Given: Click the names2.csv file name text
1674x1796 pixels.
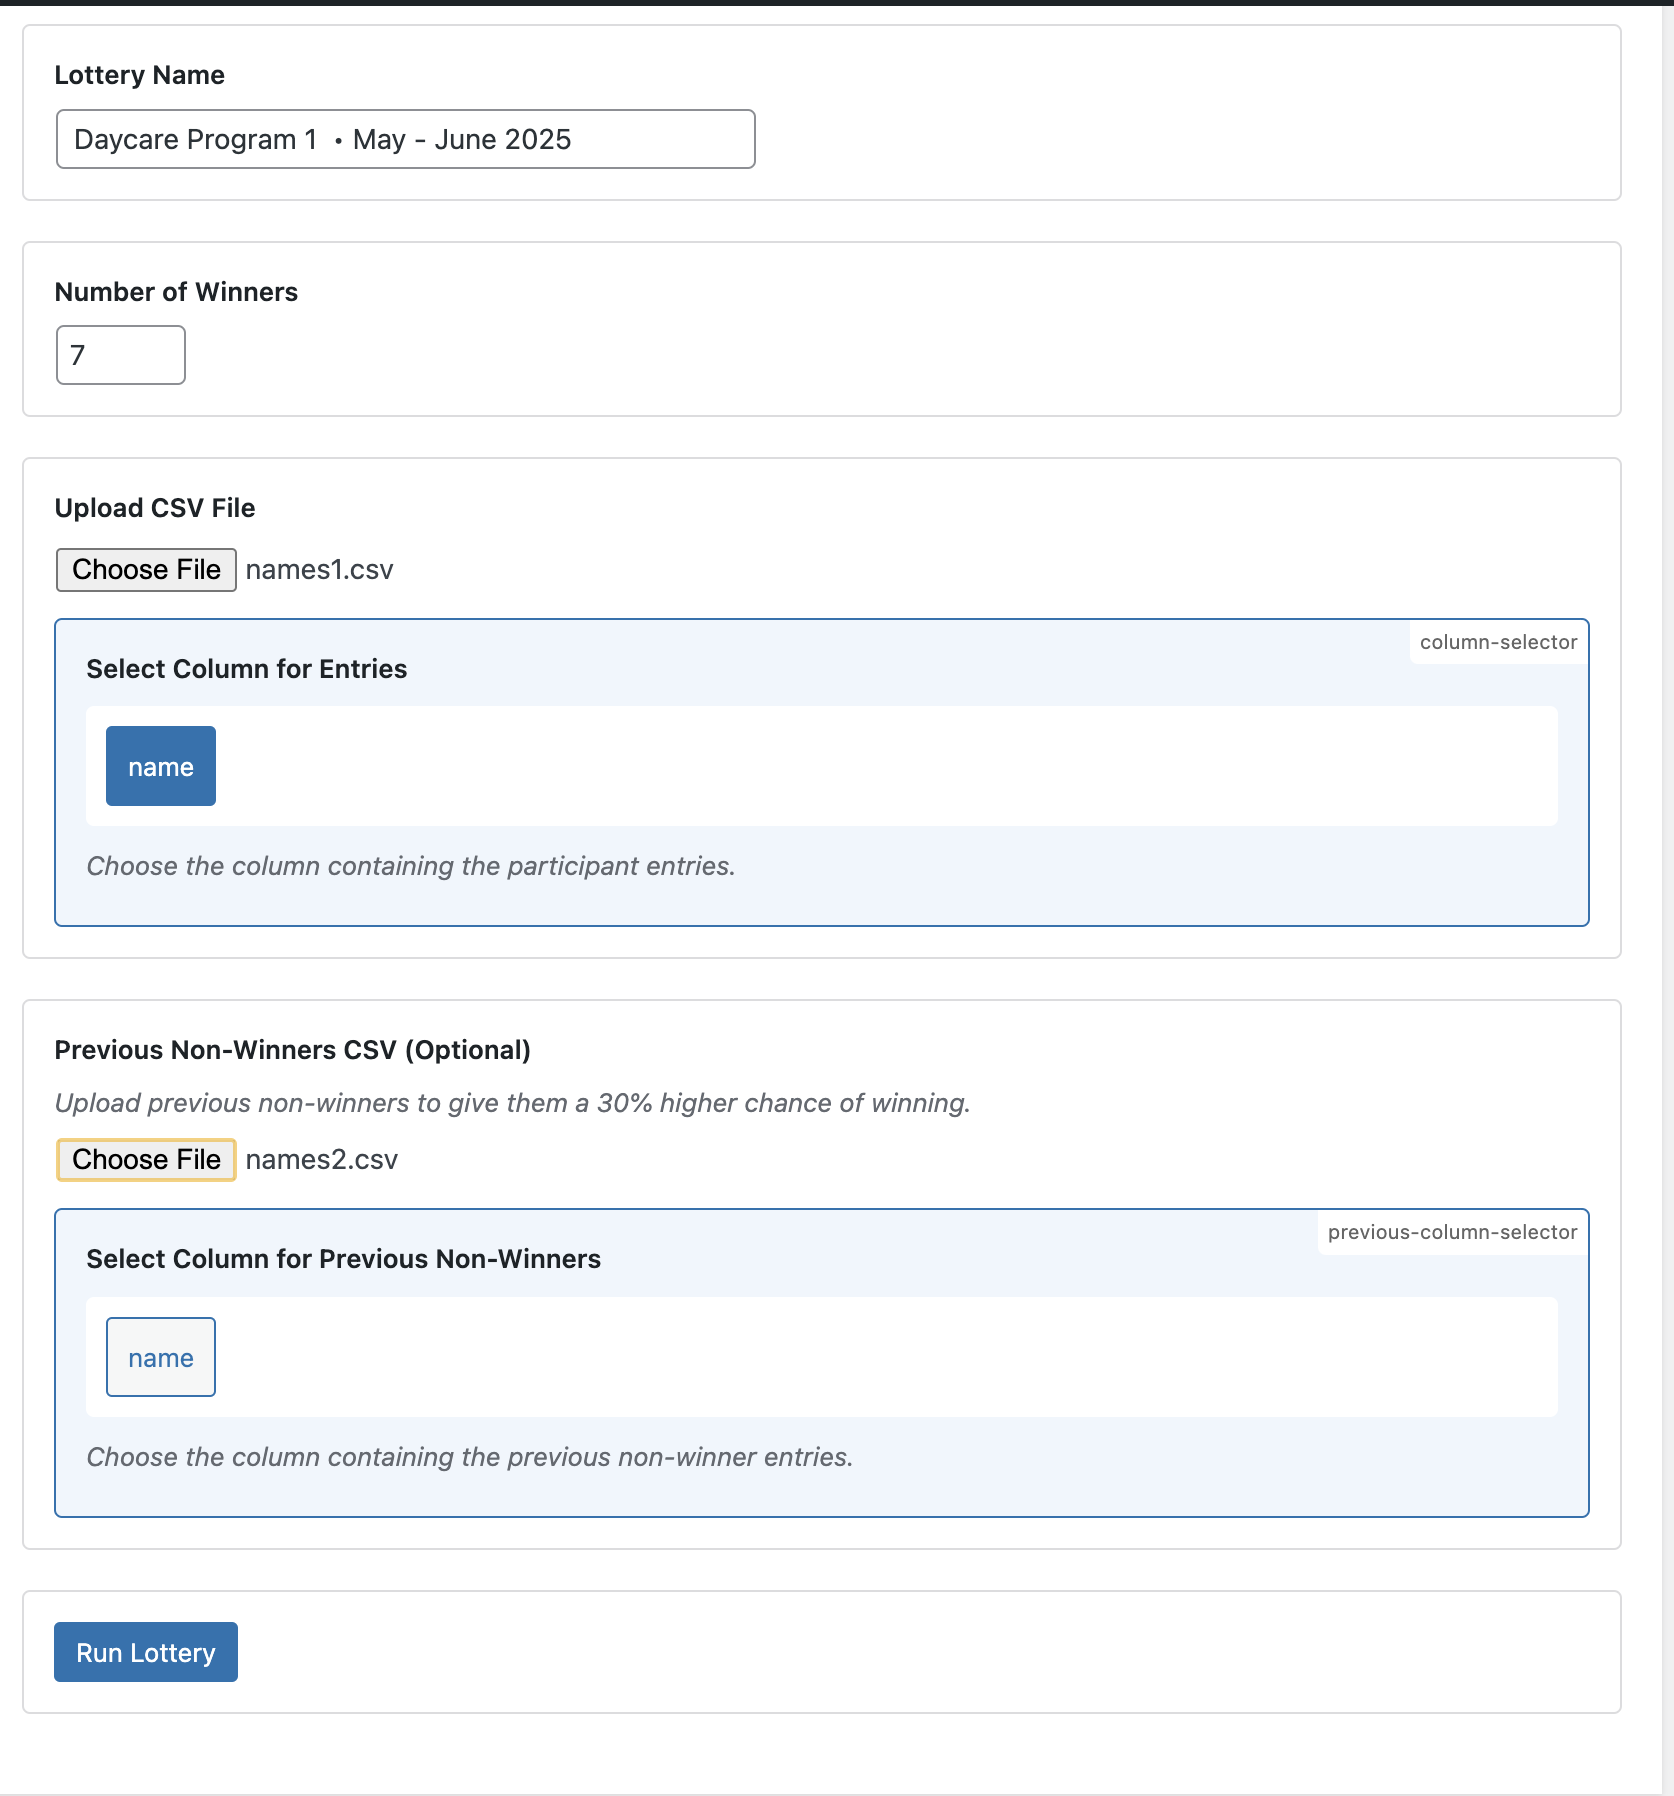Looking at the screenshot, I should click(321, 1160).
